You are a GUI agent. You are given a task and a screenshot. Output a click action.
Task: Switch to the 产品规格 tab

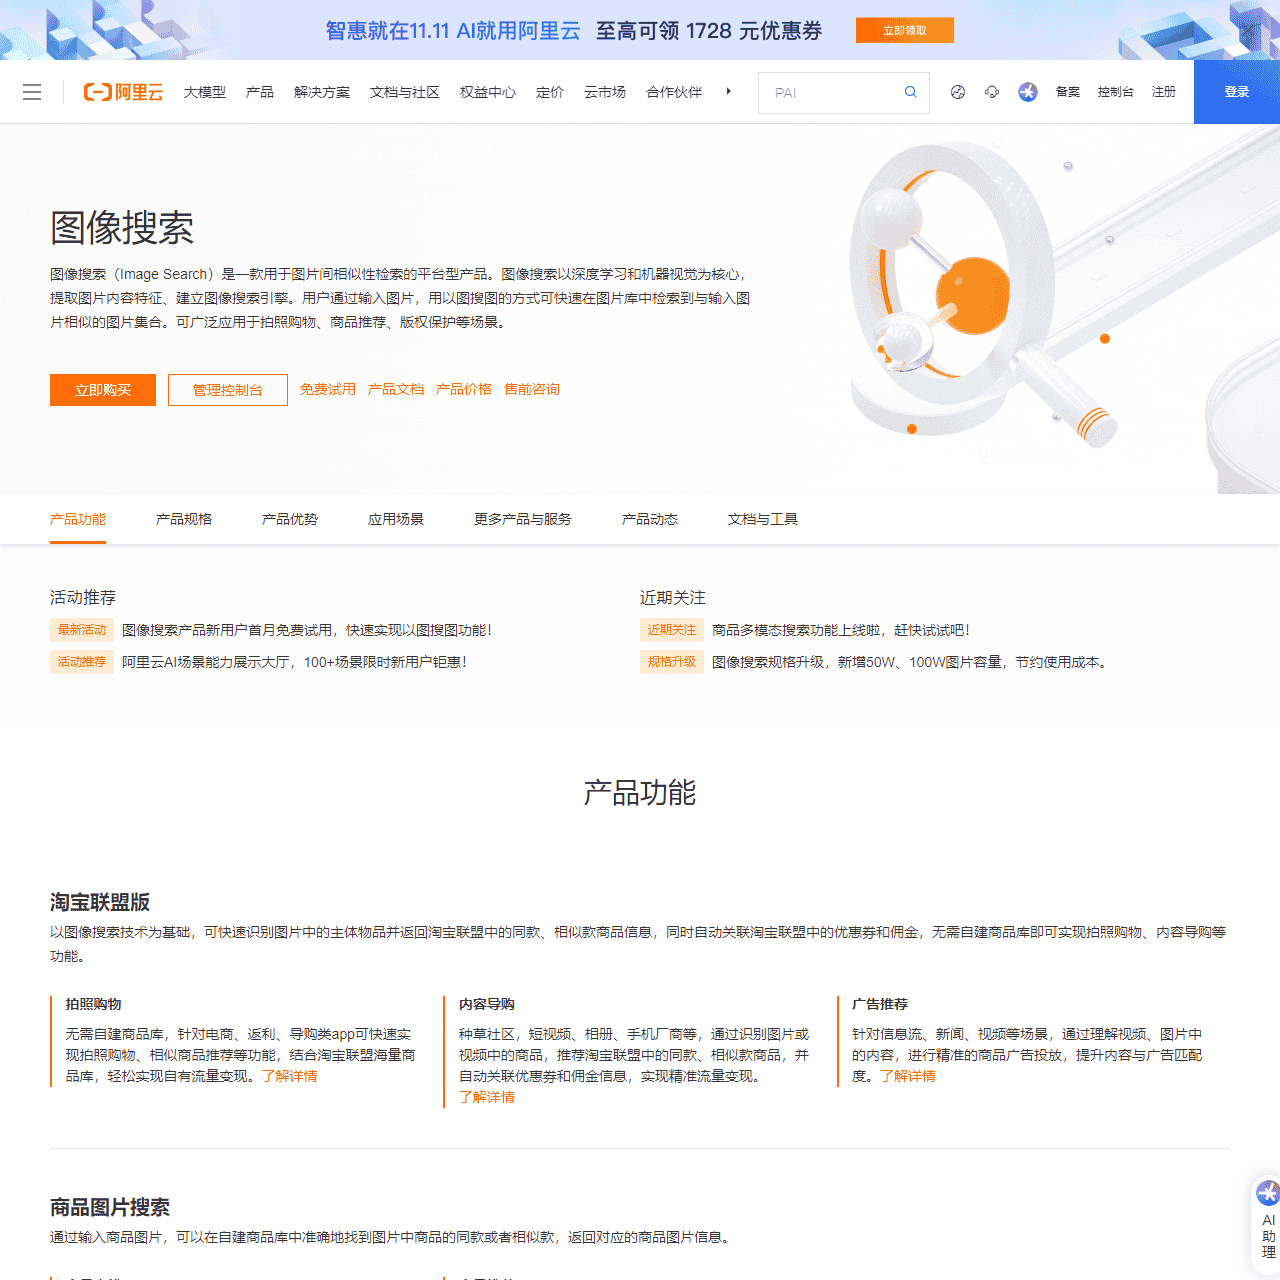point(184,519)
